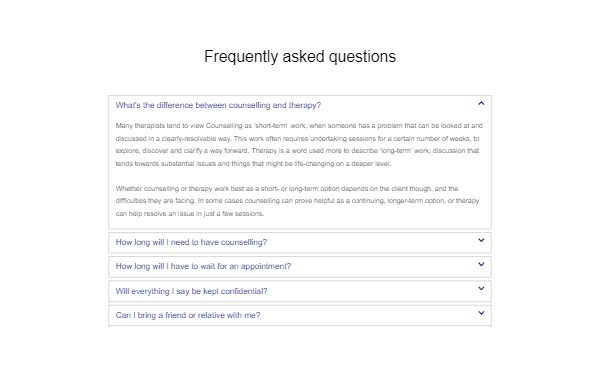
Task: Click the word 'questions' in the page heading
Action: [x=362, y=57]
